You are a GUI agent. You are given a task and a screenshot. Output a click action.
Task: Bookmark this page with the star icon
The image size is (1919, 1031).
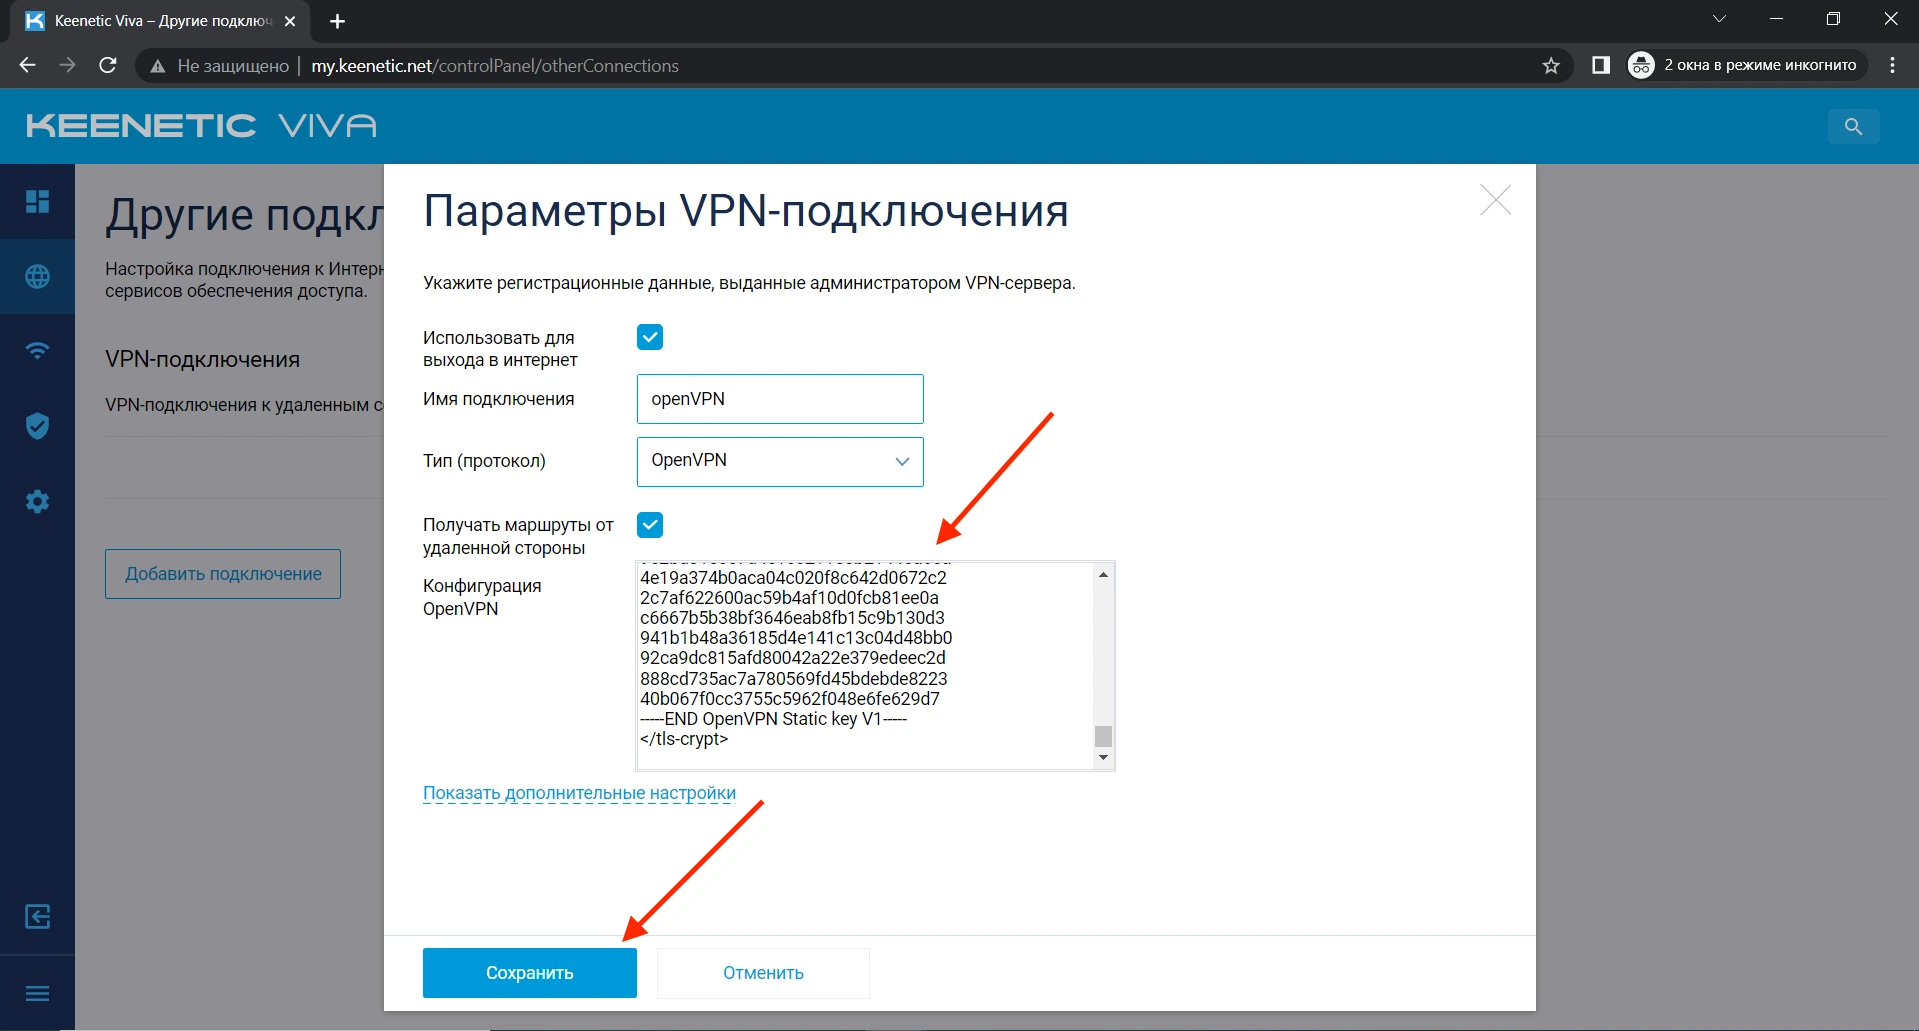(1551, 66)
